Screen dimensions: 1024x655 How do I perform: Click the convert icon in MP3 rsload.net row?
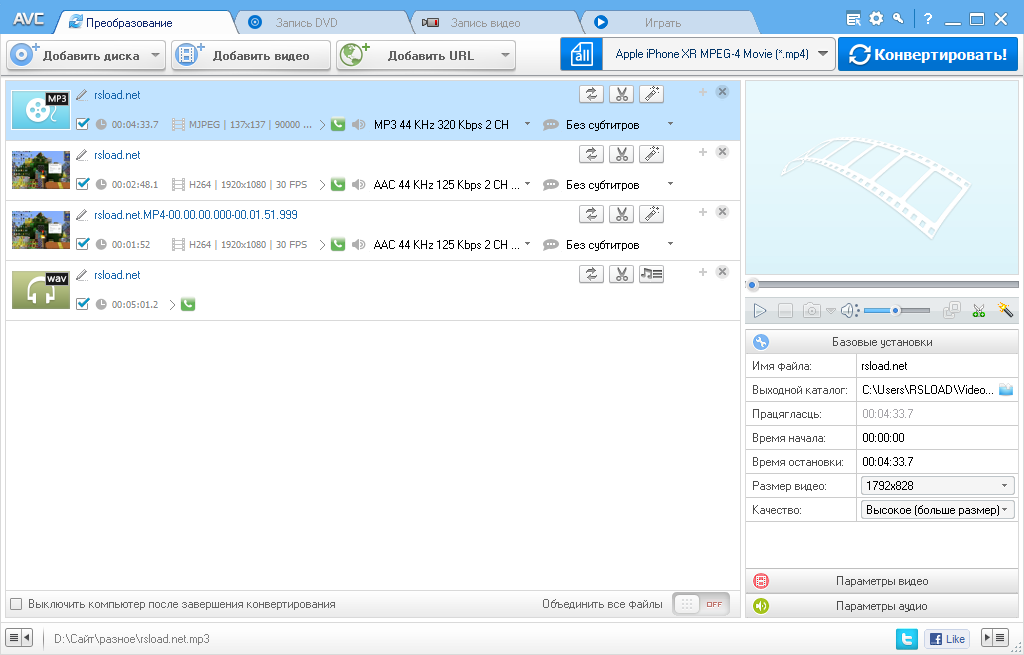pos(591,94)
